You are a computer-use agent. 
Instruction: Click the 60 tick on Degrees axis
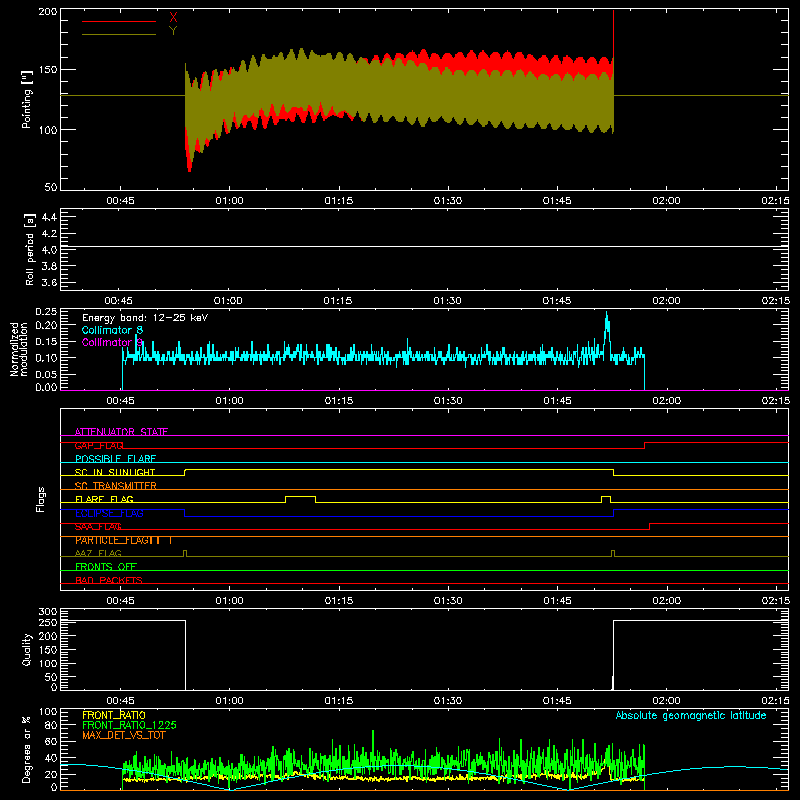(51, 741)
